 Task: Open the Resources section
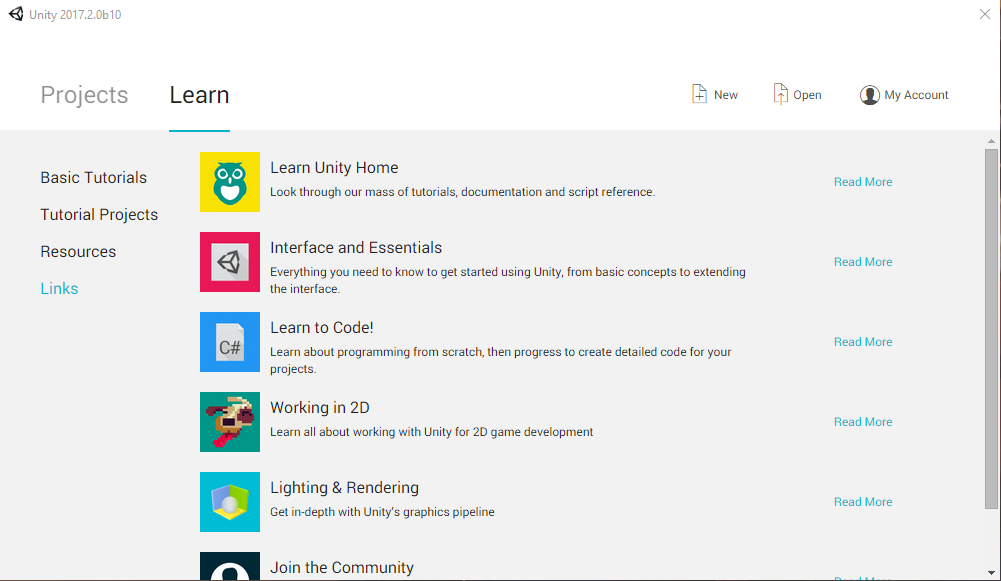coord(78,251)
